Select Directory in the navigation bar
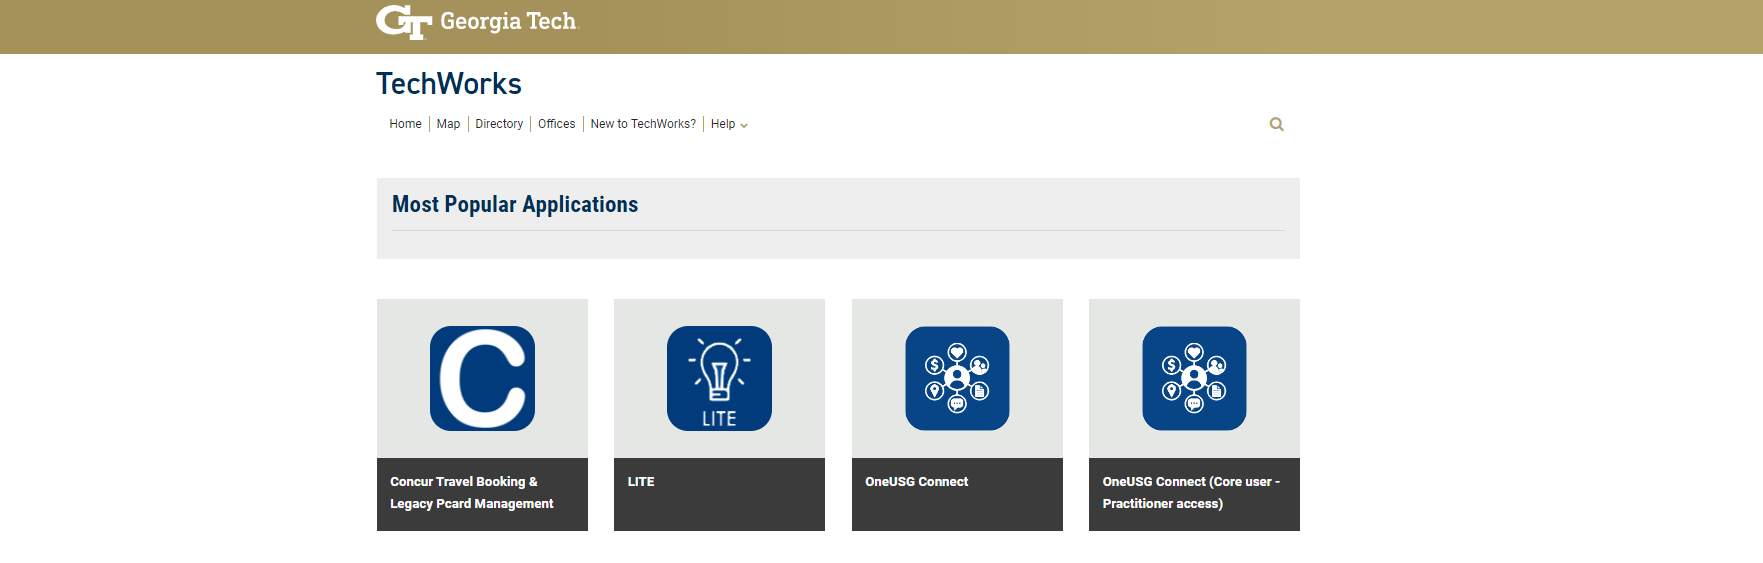Screen dimensions: 1763x563 coord(499,124)
